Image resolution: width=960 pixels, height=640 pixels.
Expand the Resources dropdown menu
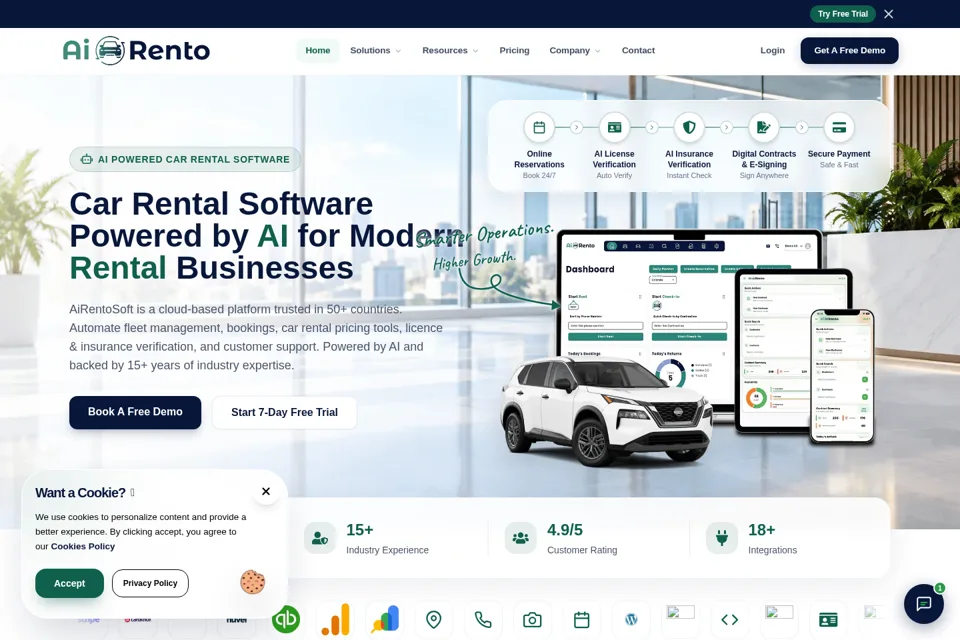pos(450,50)
